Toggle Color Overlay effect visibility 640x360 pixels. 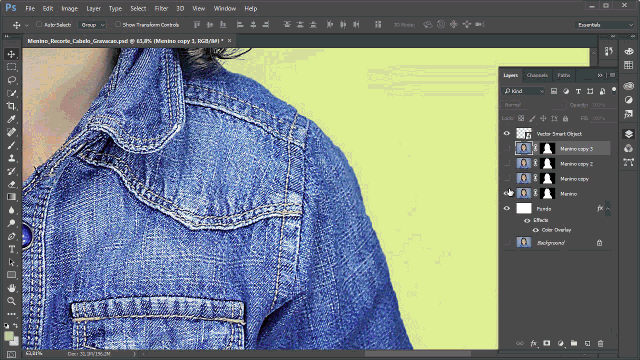(x=536, y=230)
